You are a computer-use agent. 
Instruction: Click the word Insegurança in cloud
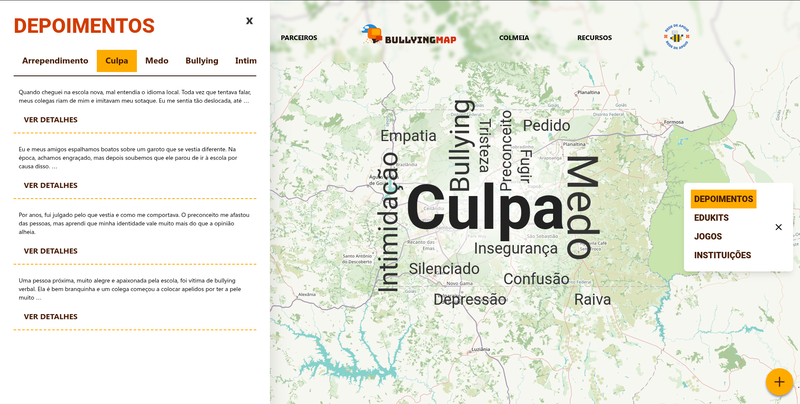(x=516, y=249)
